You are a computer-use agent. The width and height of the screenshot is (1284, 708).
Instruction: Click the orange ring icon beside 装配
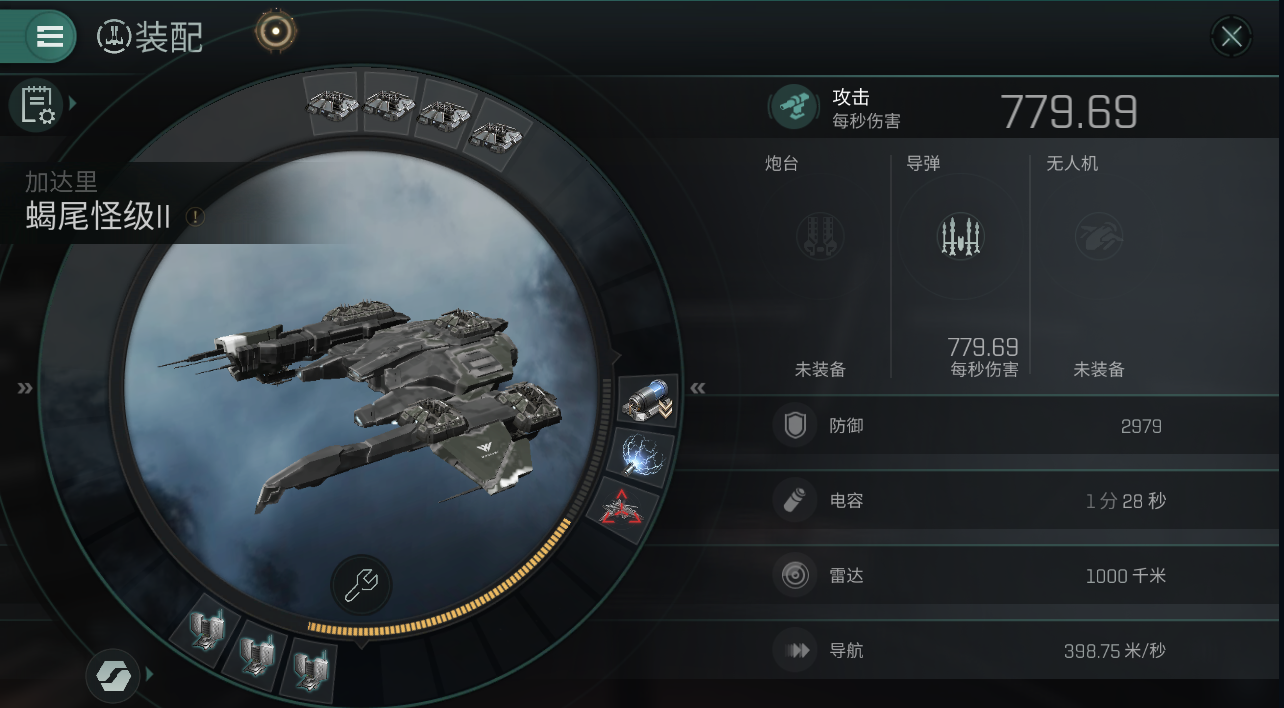point(274,32)
